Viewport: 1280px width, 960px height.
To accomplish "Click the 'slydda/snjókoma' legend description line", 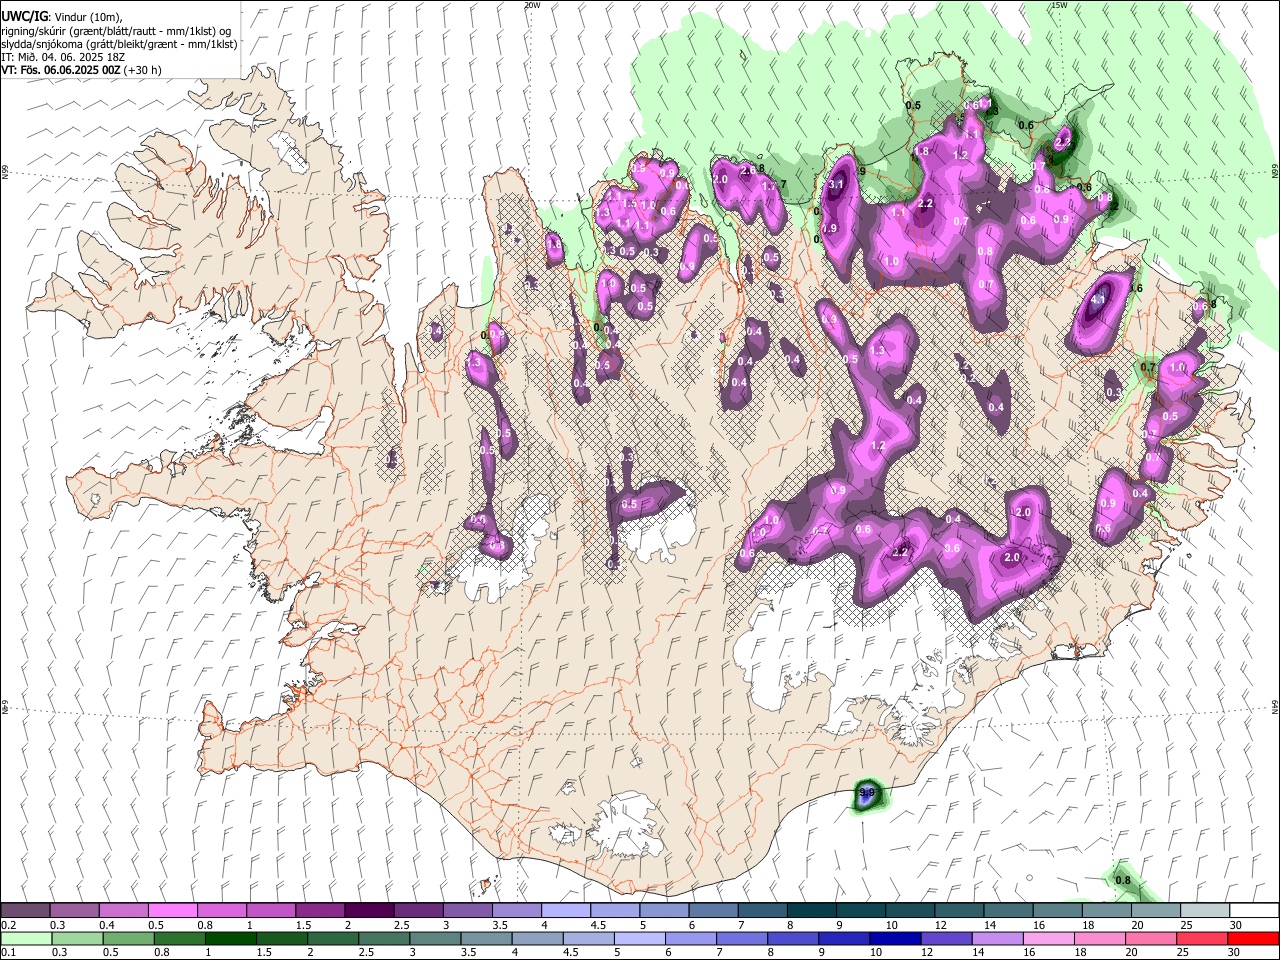I will click(x=119, y=44).
